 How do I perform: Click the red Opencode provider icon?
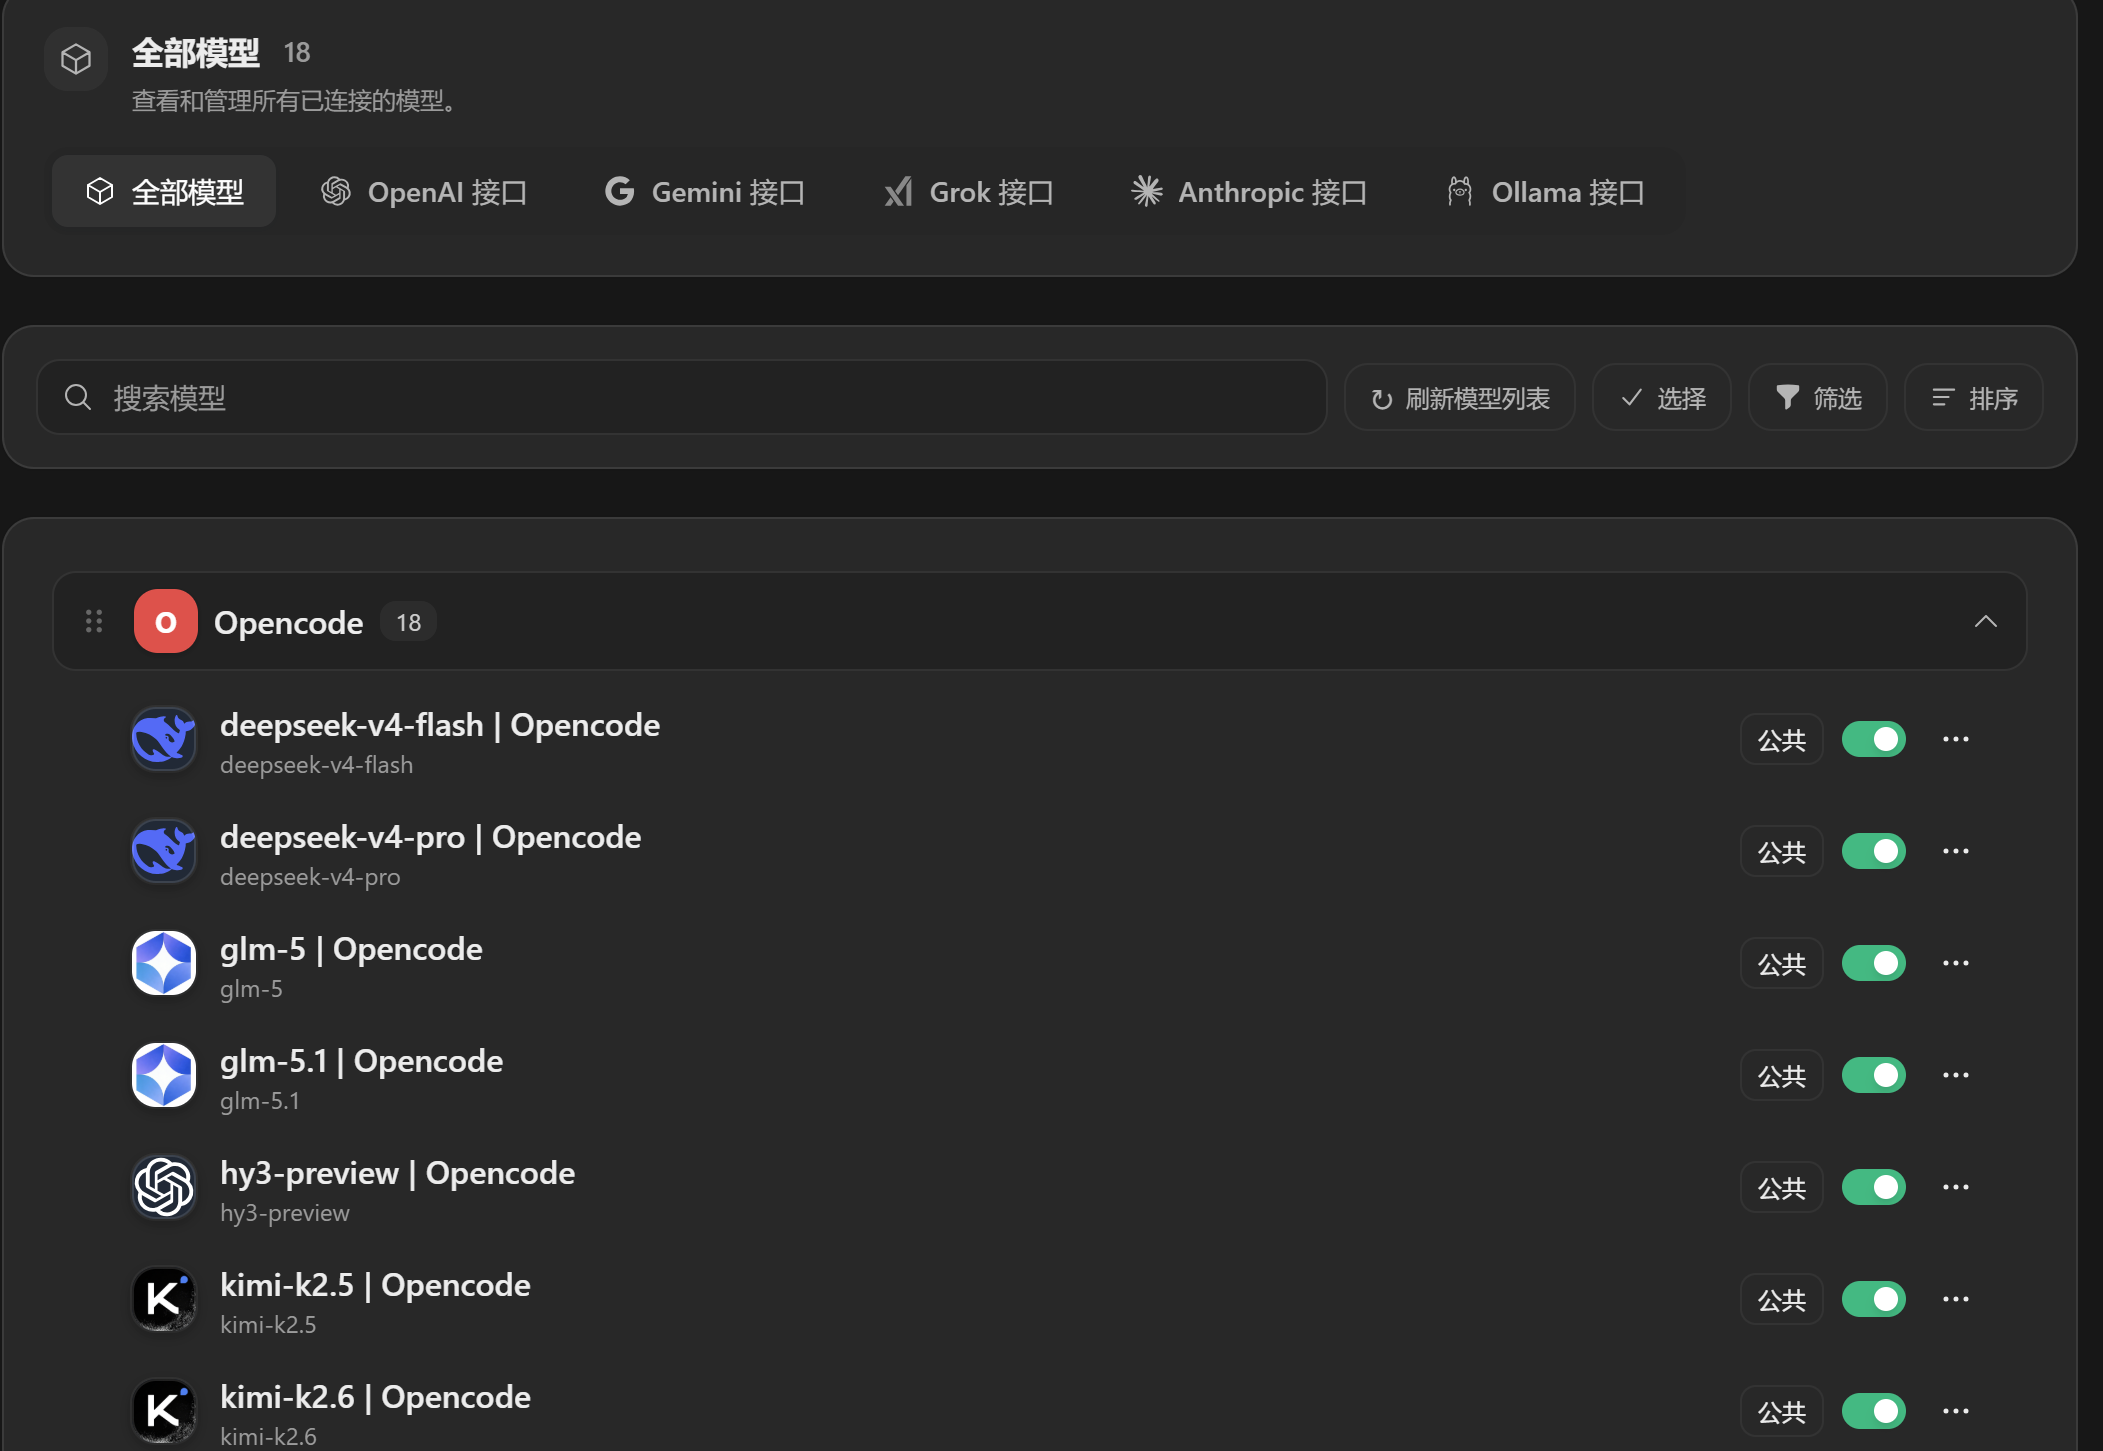[166, 621]
